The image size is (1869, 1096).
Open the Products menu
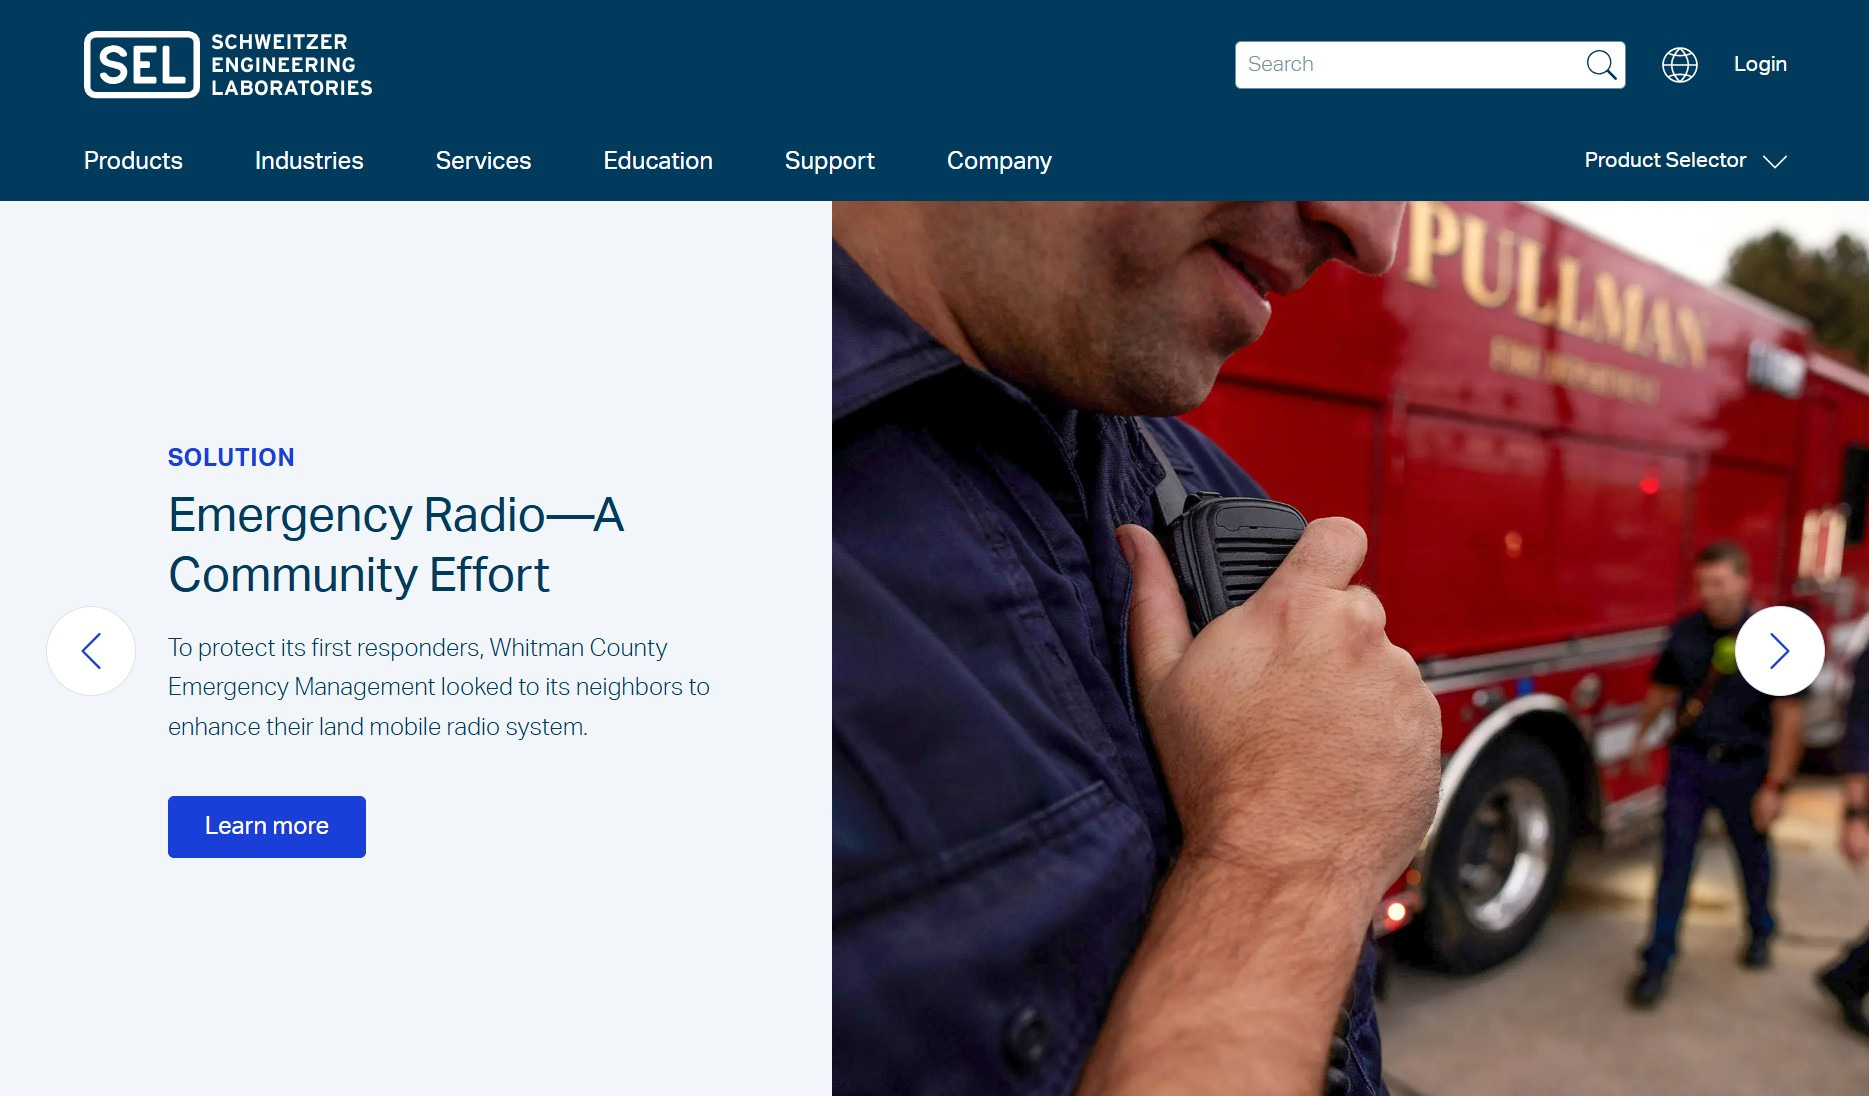(x=133, y=161)
